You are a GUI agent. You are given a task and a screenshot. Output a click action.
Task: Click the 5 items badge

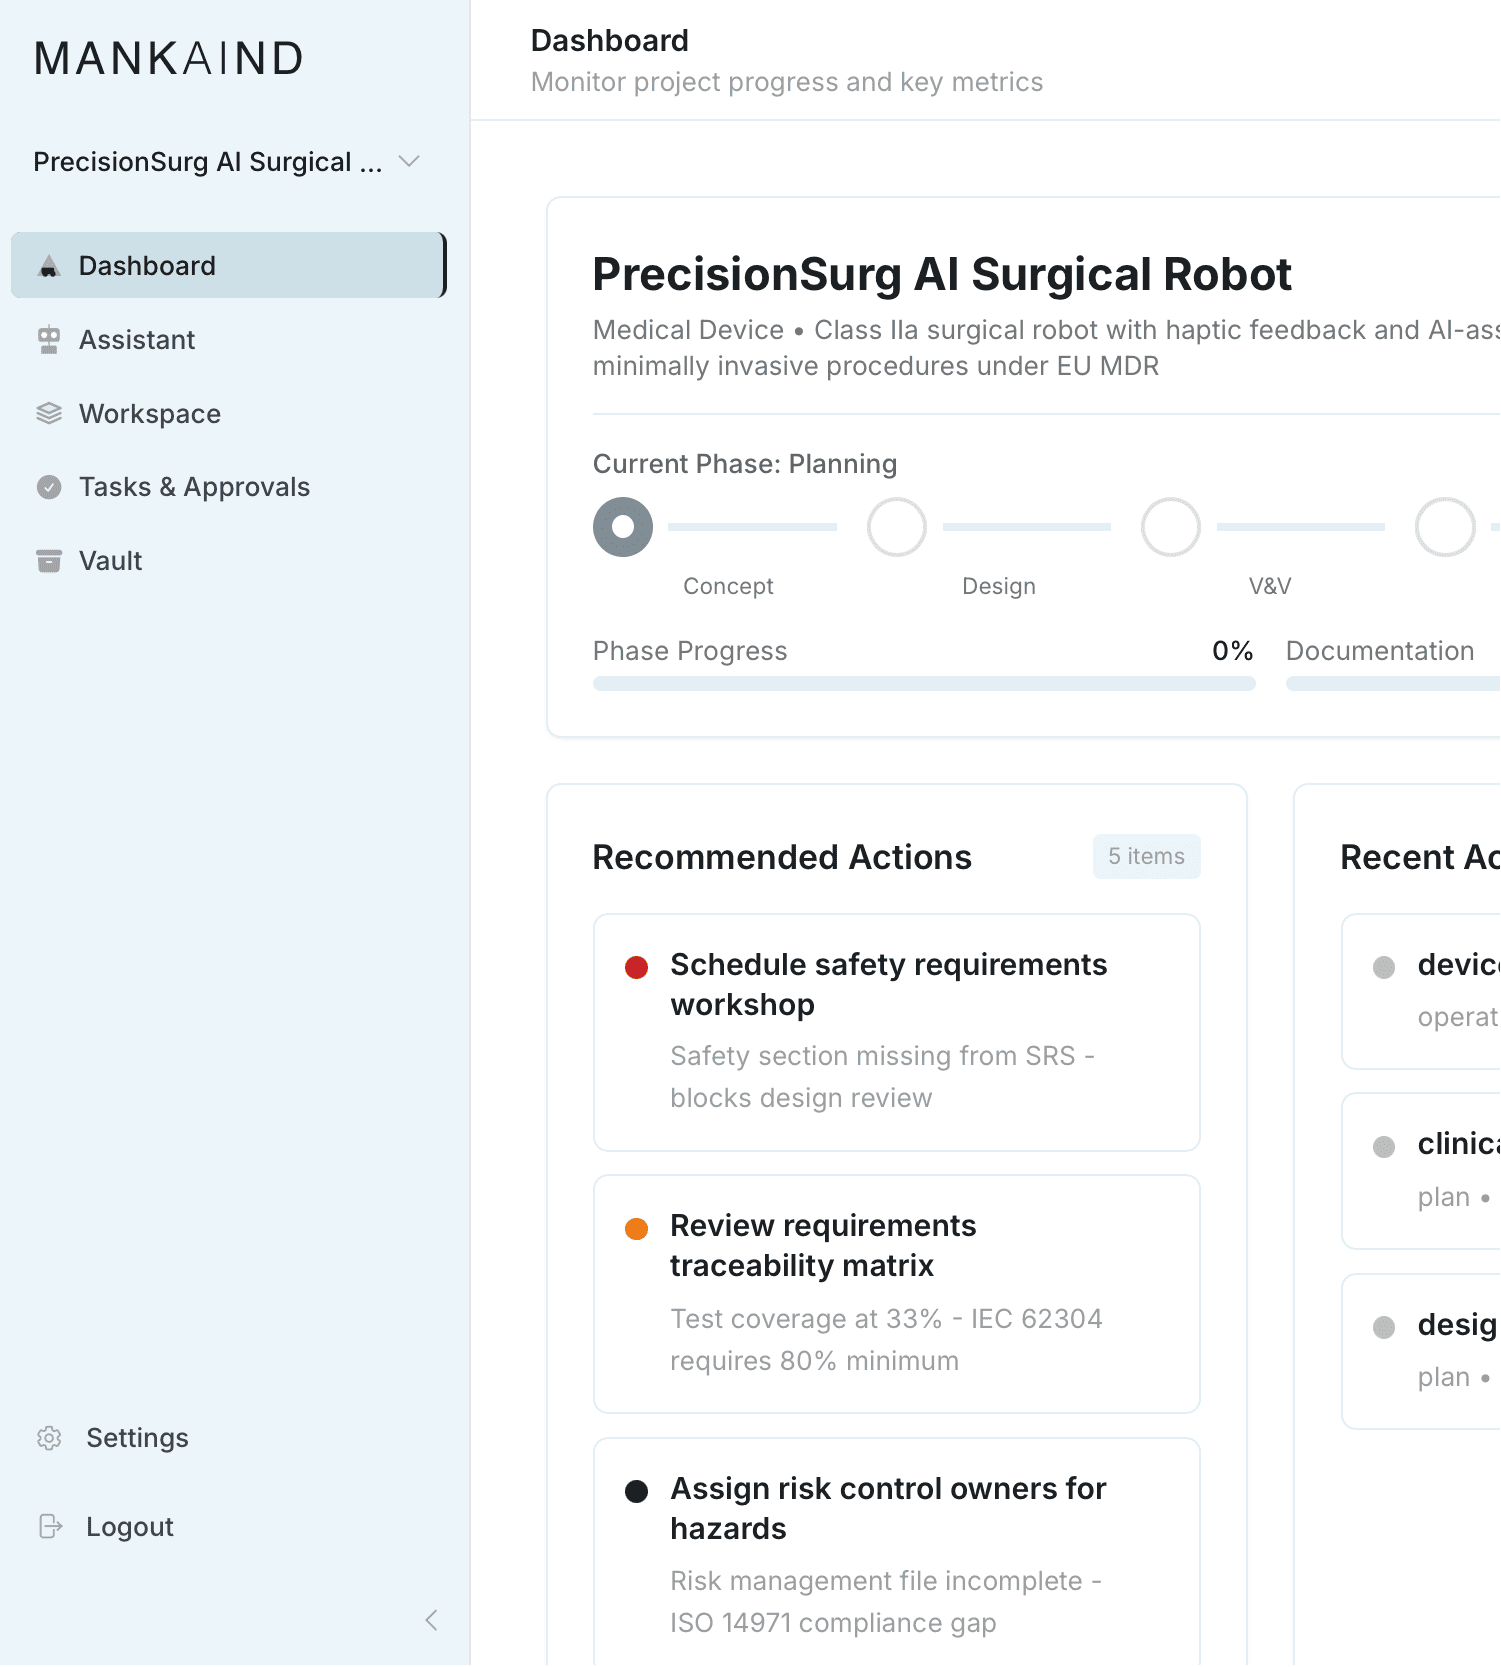pos(1146,857)
